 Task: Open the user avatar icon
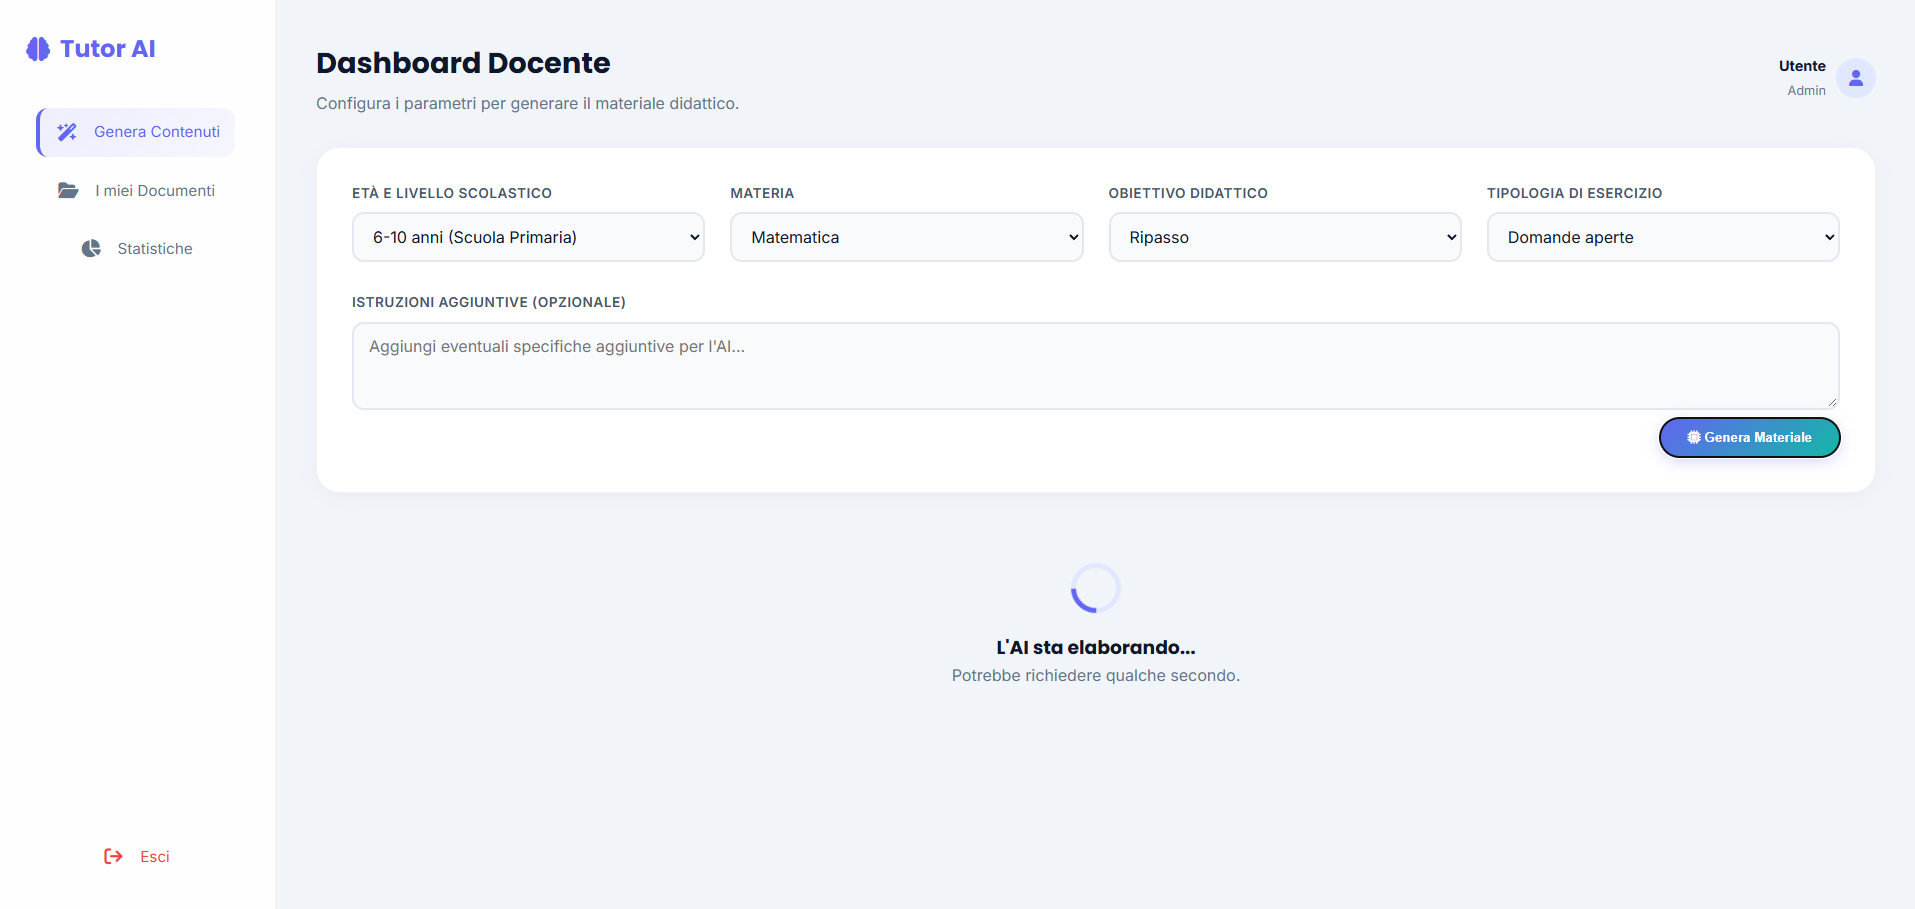[x=1855, y=78]
